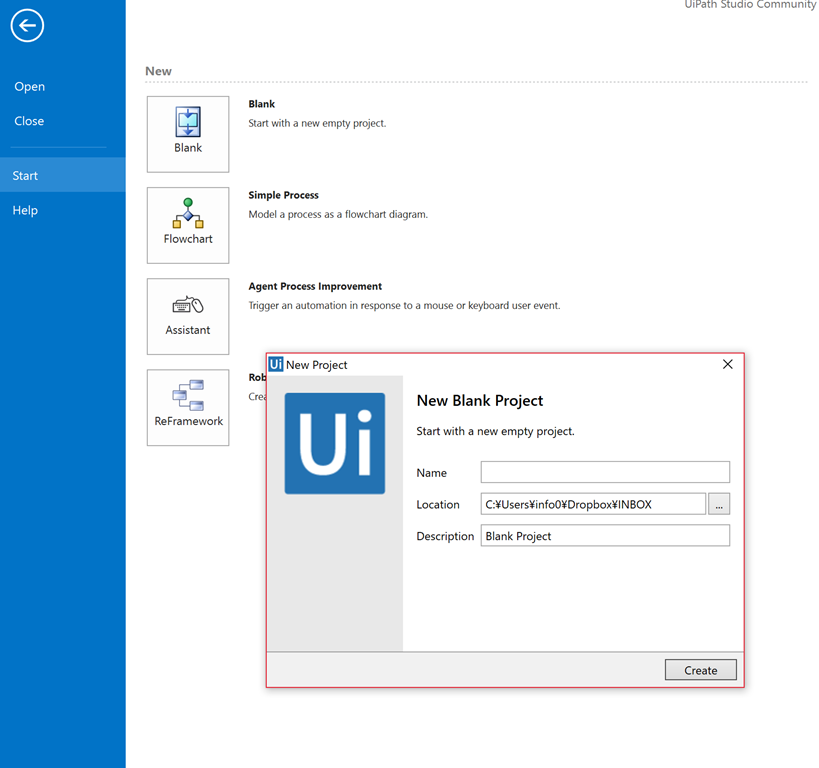Image resolution: width=819 pixels, height=768 pixels.
Task: Browse for location with the ellipsis button
Action: (719, 504)
